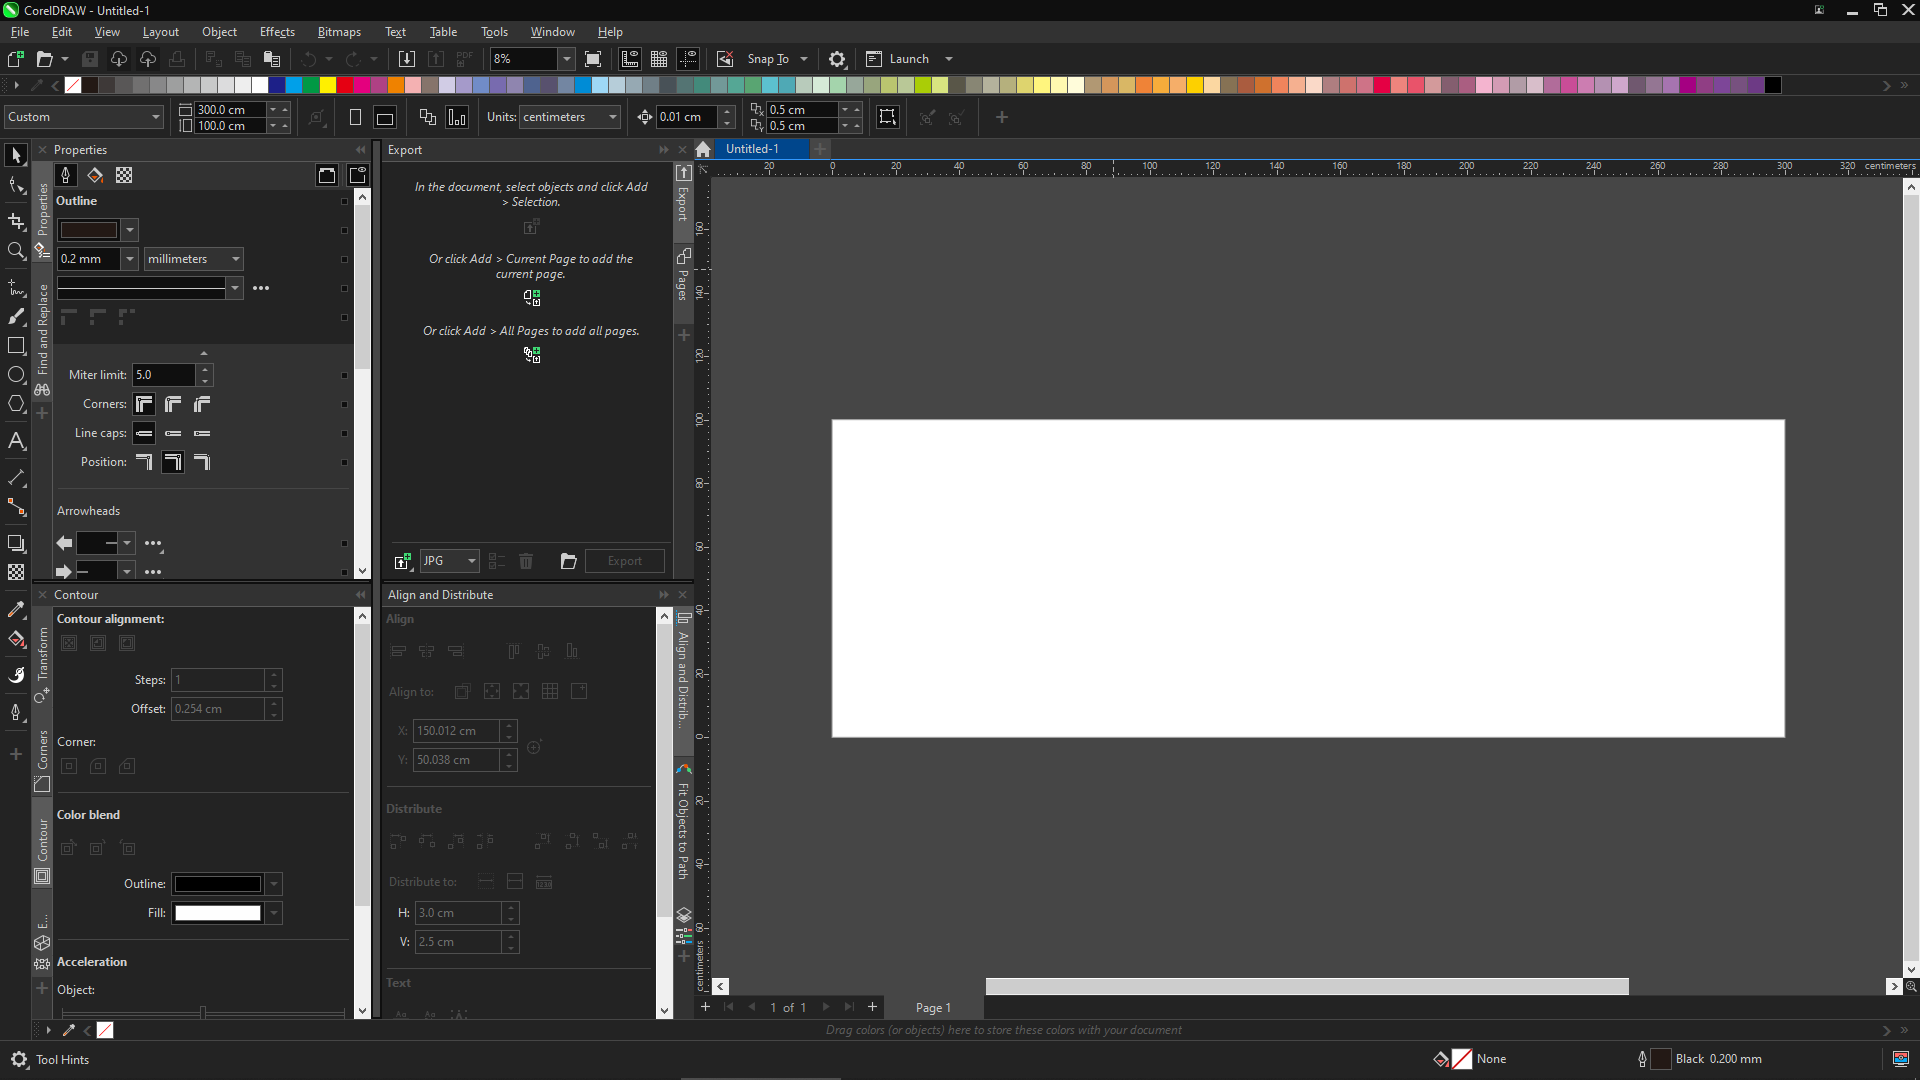Open the outline color picker in Properties
The width and height of the screenshot is (1920, 1080).
(x=97, y=230)
